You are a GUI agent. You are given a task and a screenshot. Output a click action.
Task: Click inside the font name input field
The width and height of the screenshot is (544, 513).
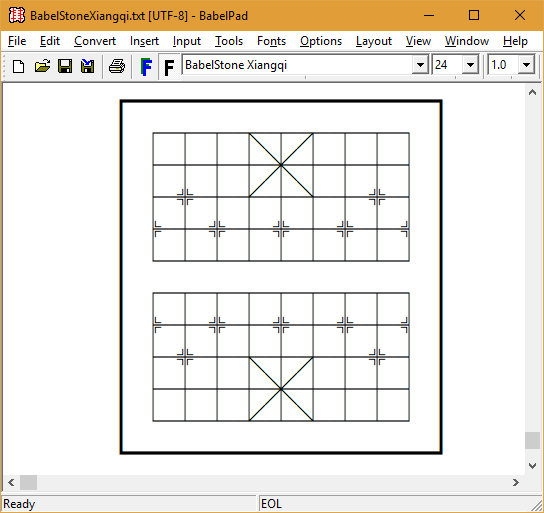[x=297, y=65]
